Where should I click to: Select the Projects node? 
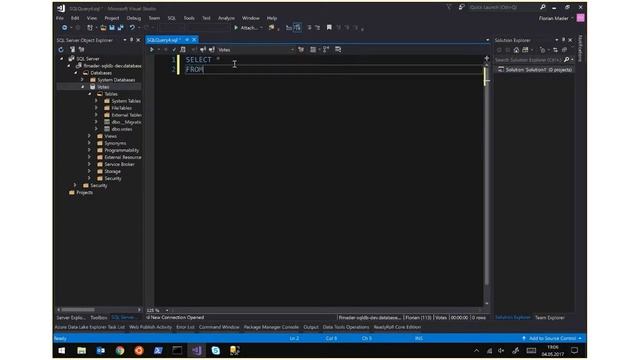point(84,192)
